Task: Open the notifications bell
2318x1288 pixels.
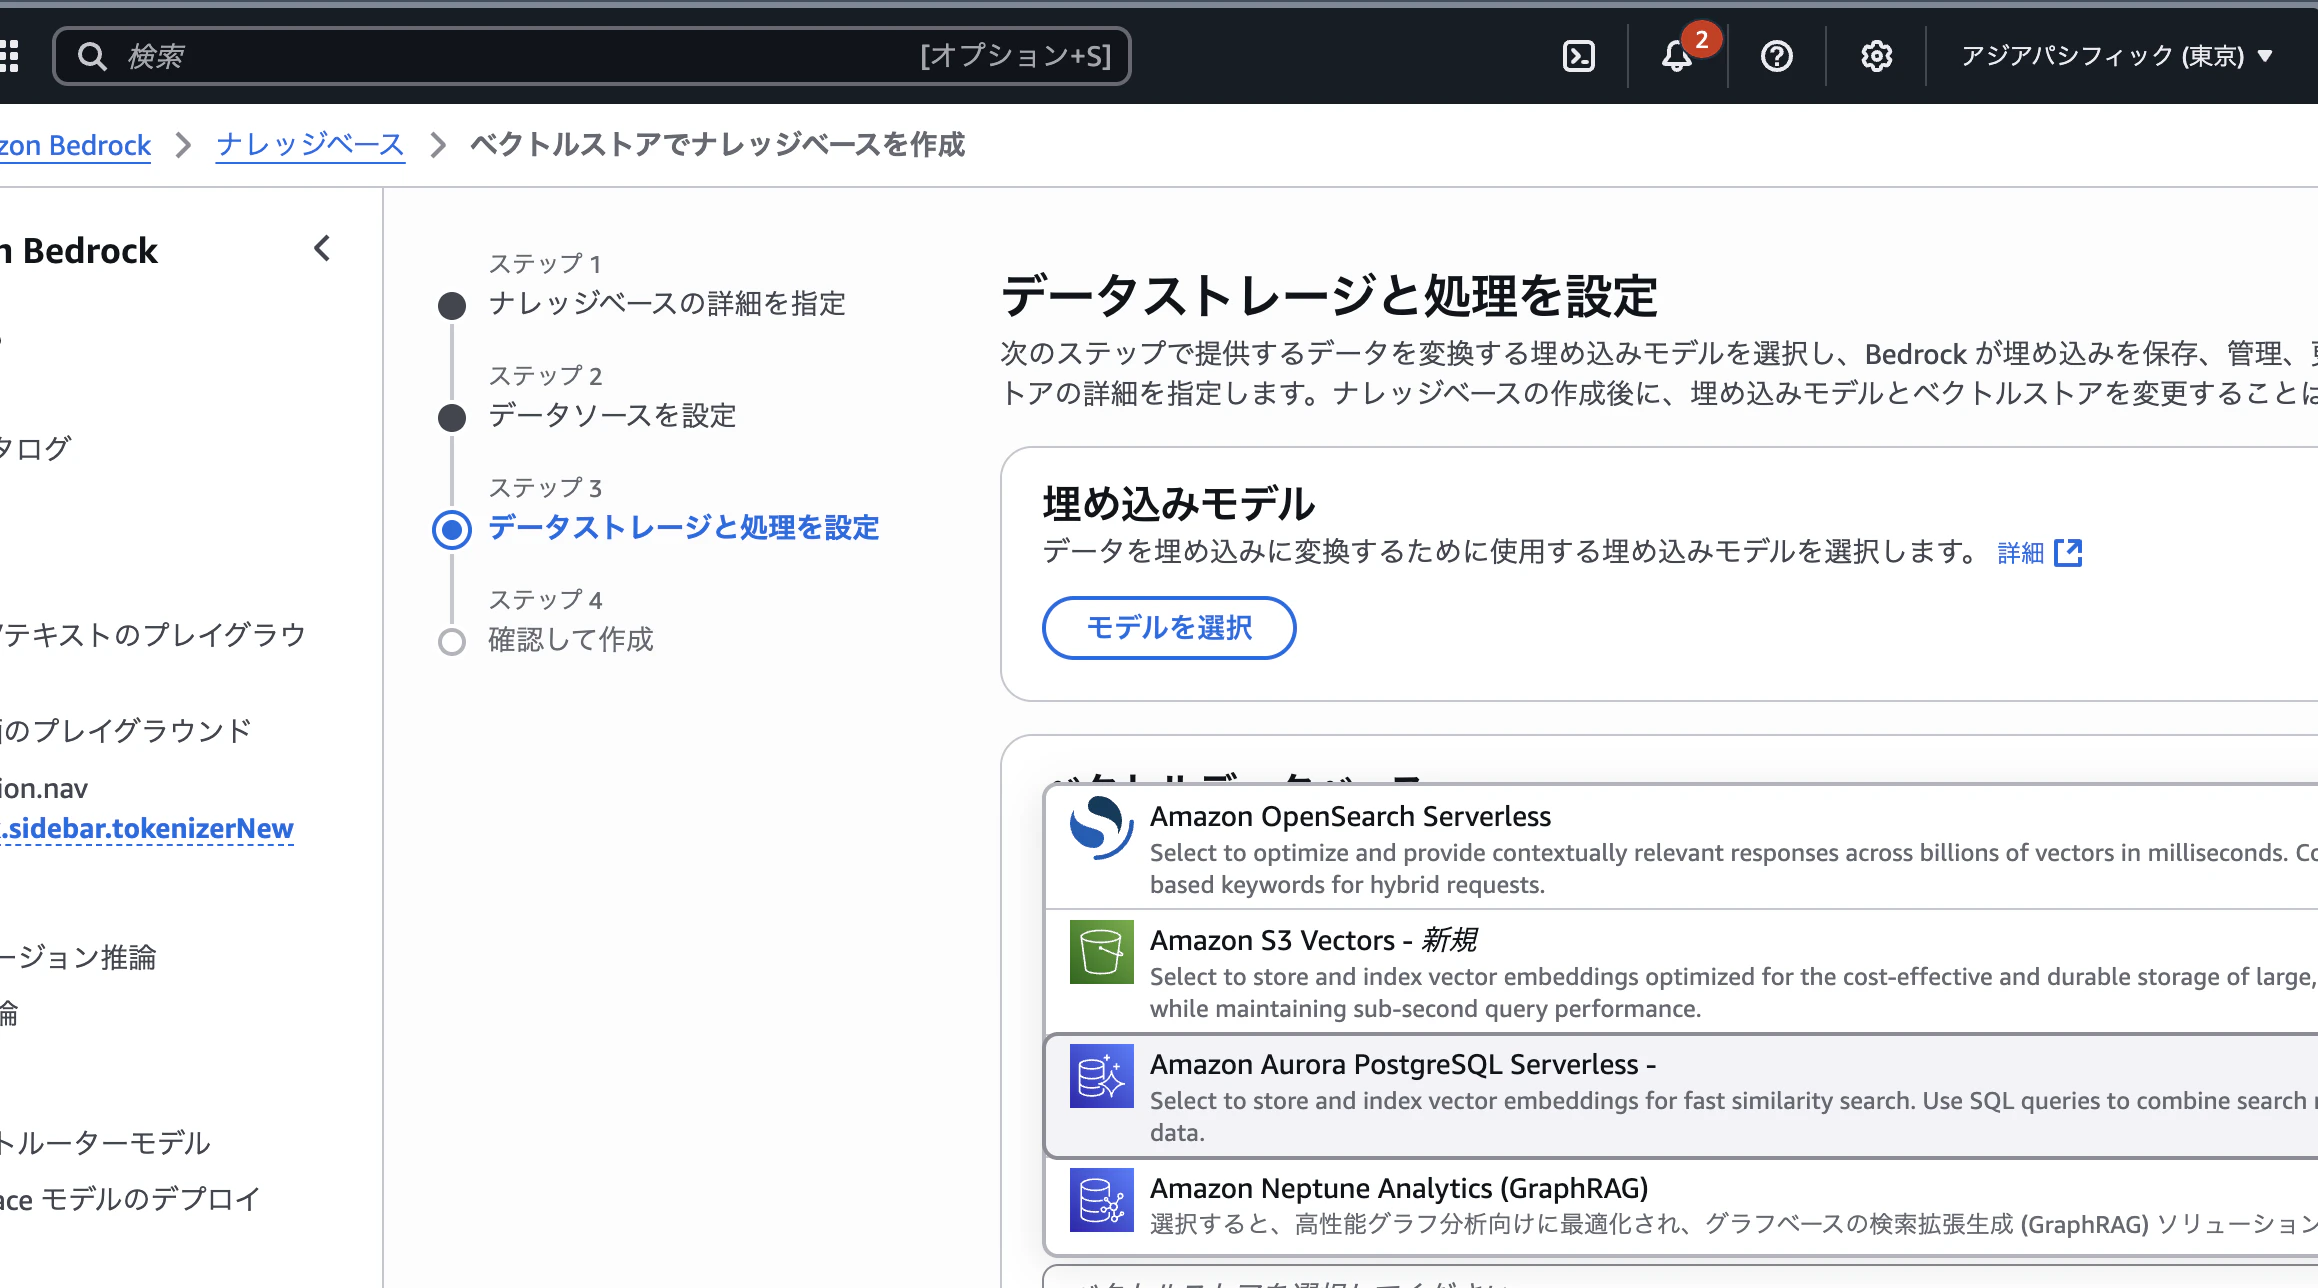Action: point(1677,56)
